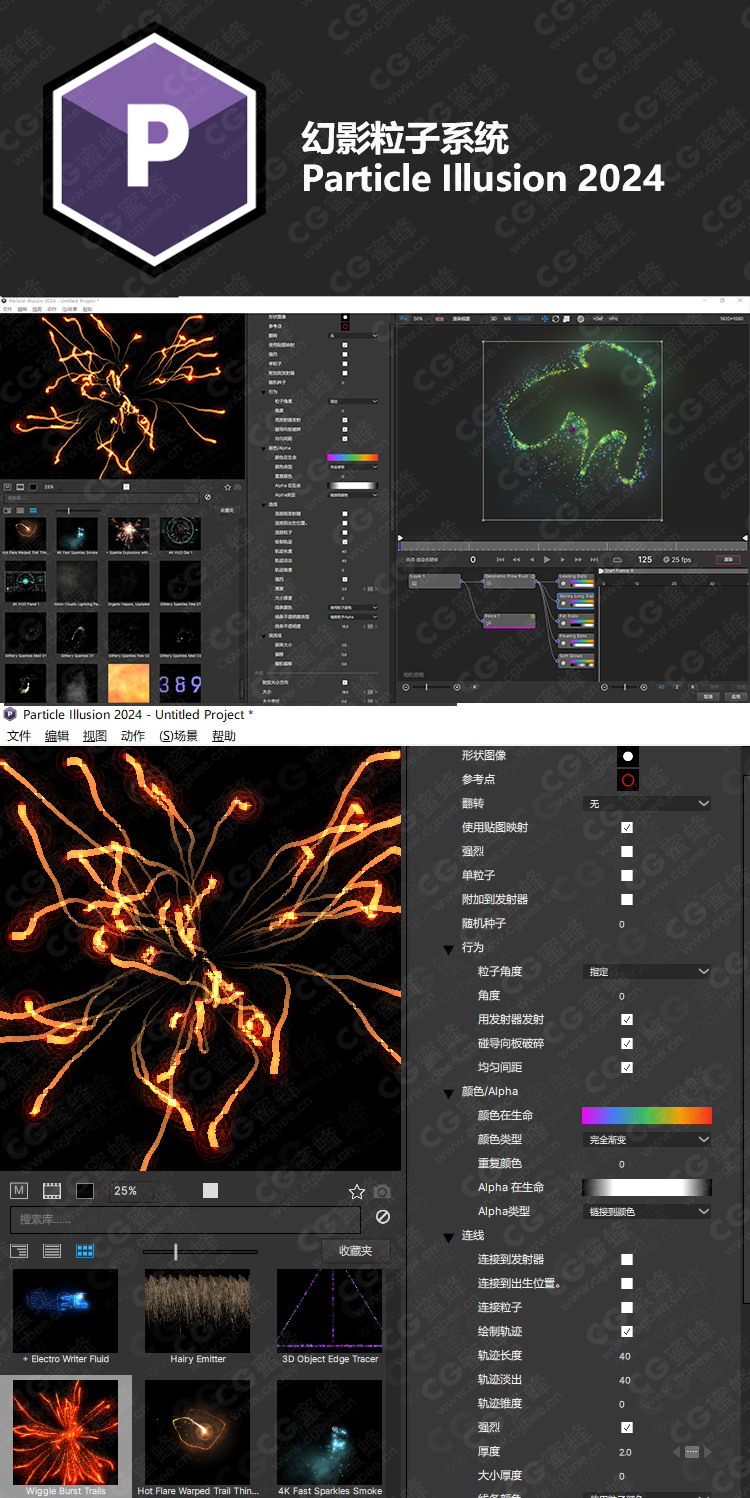Open the Alpha类型 dropdown showing 链接到颜色
The height and width of the screenshot is (1498, 750).
647,1212
